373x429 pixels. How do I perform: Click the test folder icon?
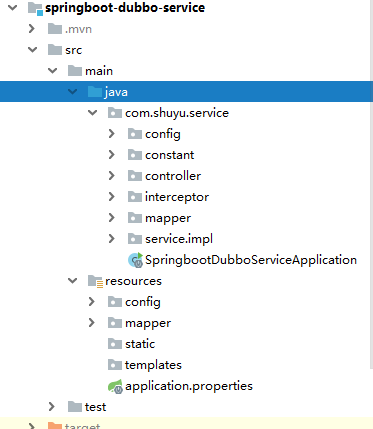tap(75, 407)
